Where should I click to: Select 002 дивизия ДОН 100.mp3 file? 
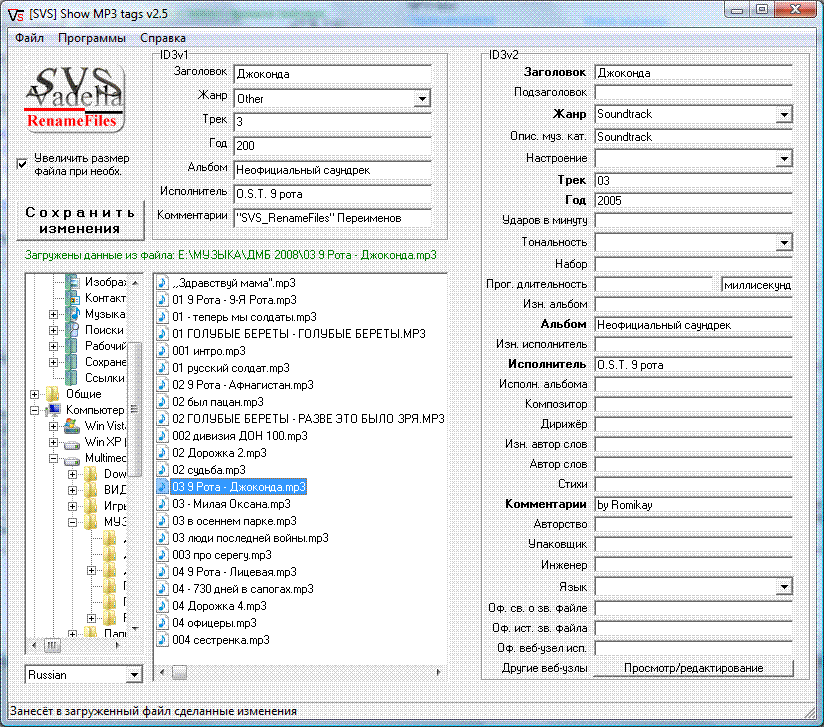(240, 436)
